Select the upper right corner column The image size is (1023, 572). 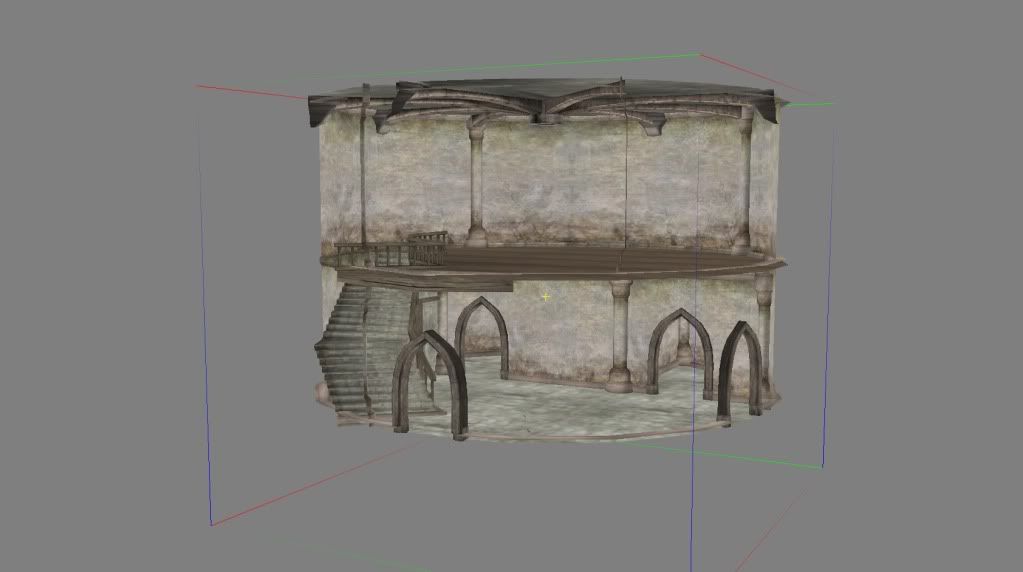(x=745, y=180)
